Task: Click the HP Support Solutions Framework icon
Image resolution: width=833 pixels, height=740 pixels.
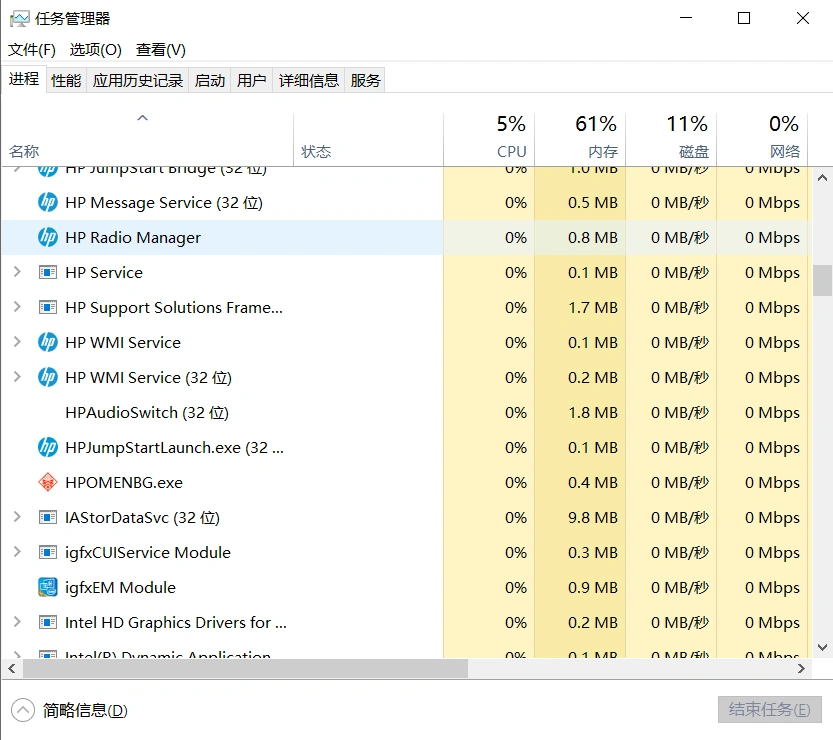Action: (x=47, y=308)
